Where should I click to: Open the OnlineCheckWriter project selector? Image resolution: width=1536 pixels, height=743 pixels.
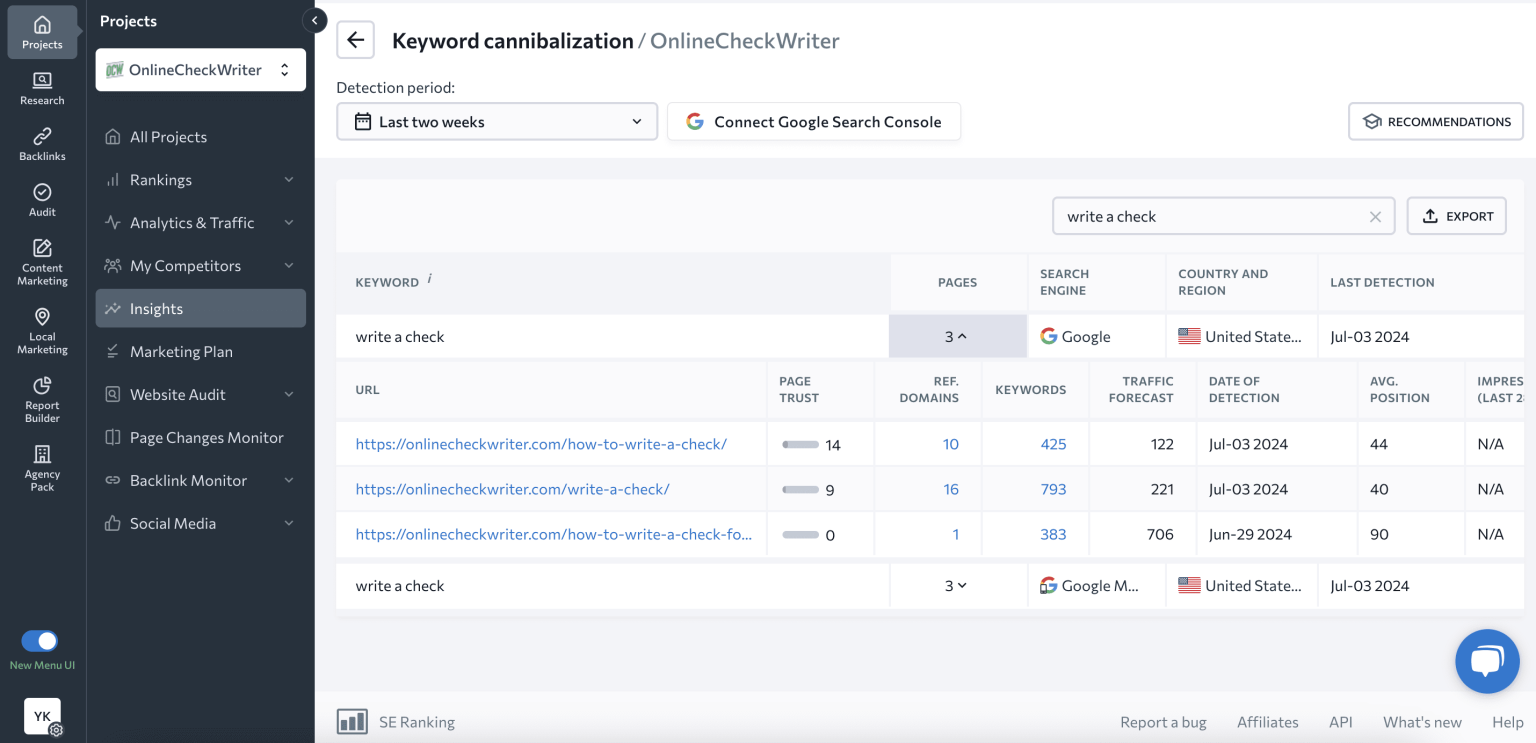click(x=200, y=69)
